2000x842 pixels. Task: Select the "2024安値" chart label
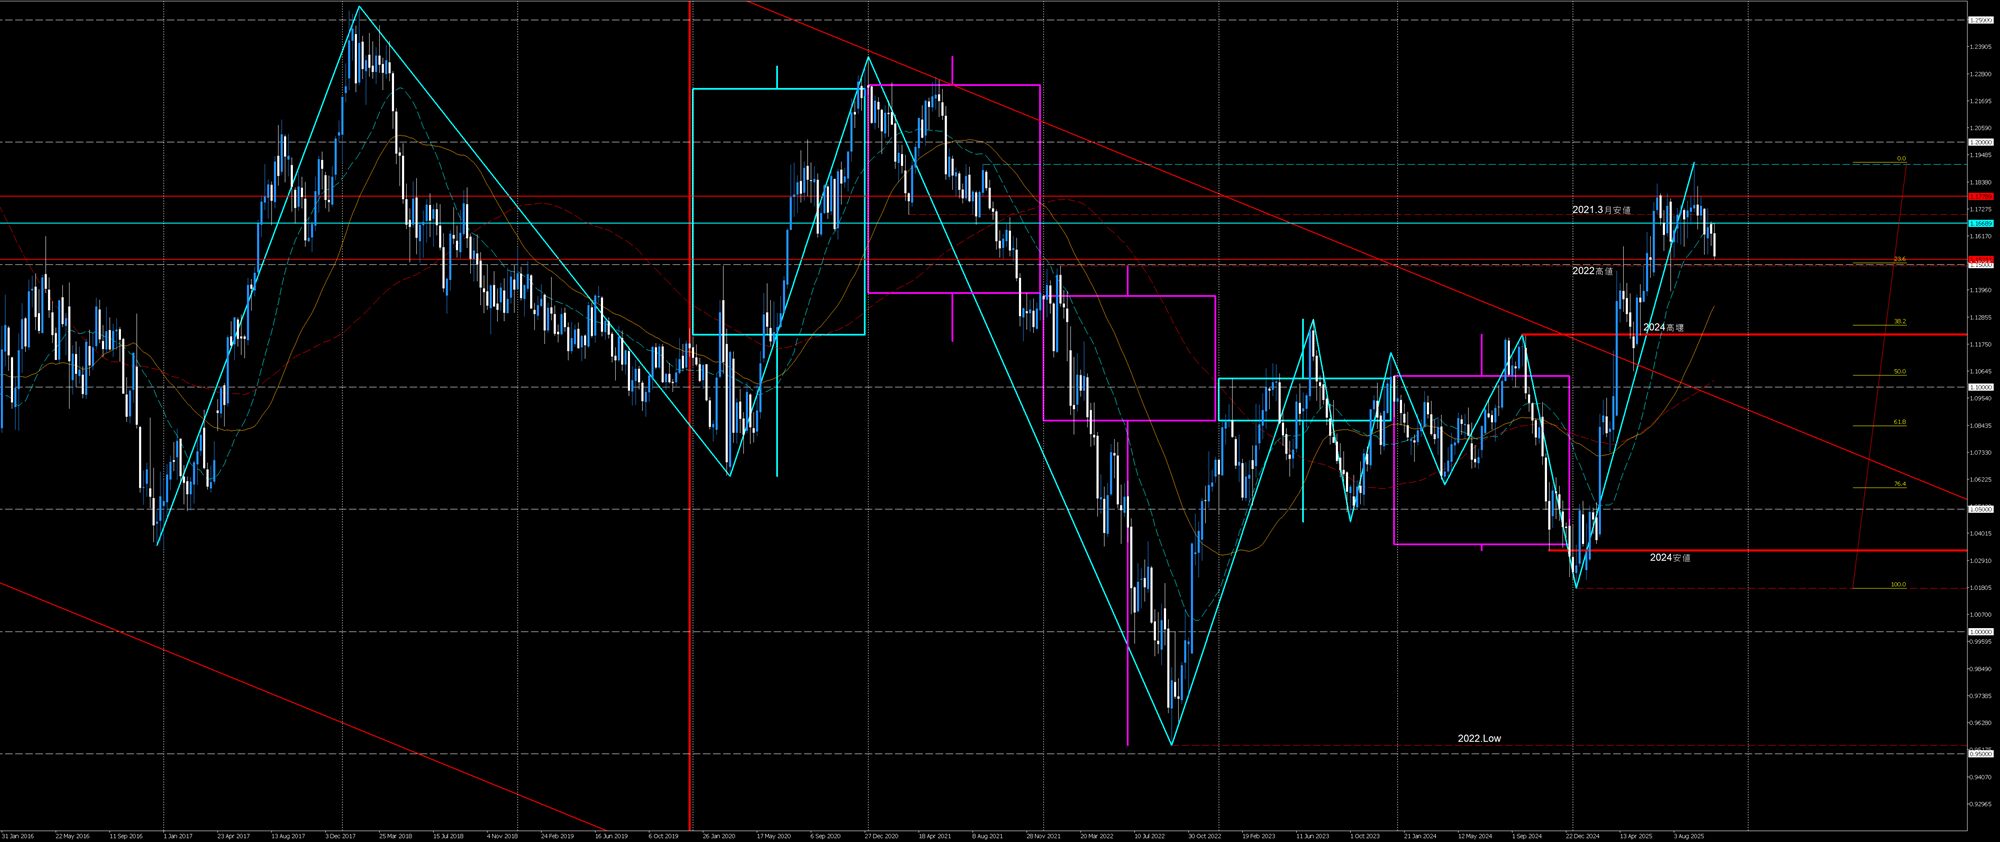[1669, 557]
